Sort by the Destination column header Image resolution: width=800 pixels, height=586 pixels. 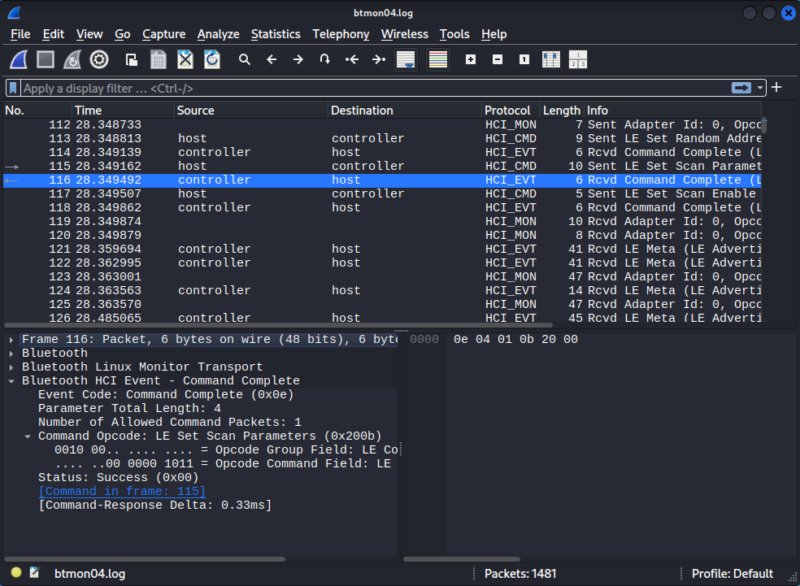pos(405,110)
